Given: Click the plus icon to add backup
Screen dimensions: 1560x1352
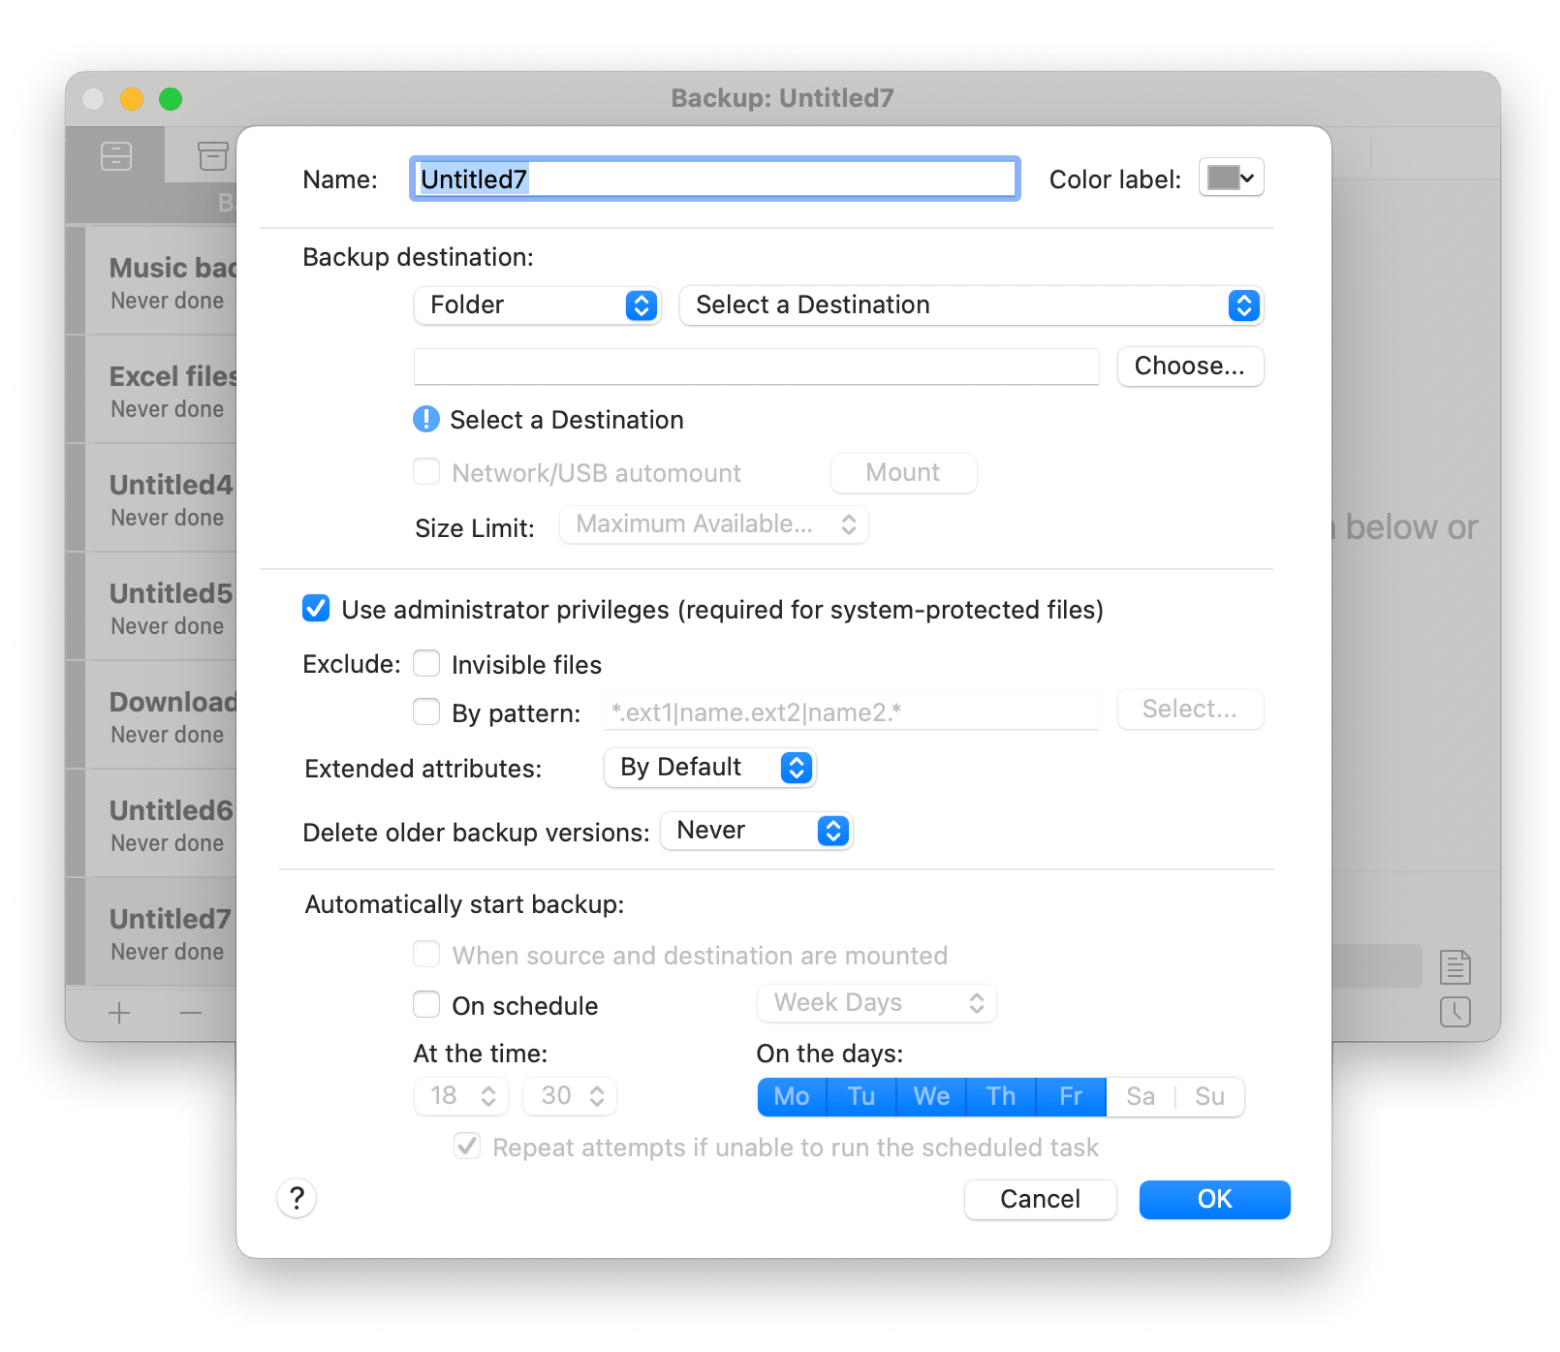Looking at the screenshot, I should click(x=119, y=1013).
